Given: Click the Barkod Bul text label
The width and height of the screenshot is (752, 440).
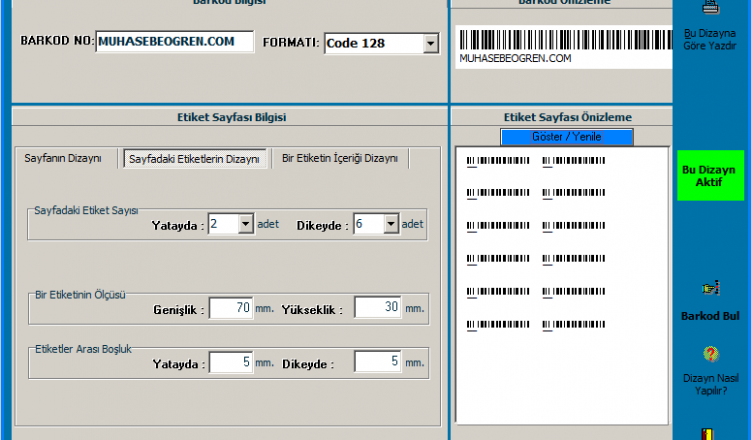Looking at the screenshot, I should point(710,316).
